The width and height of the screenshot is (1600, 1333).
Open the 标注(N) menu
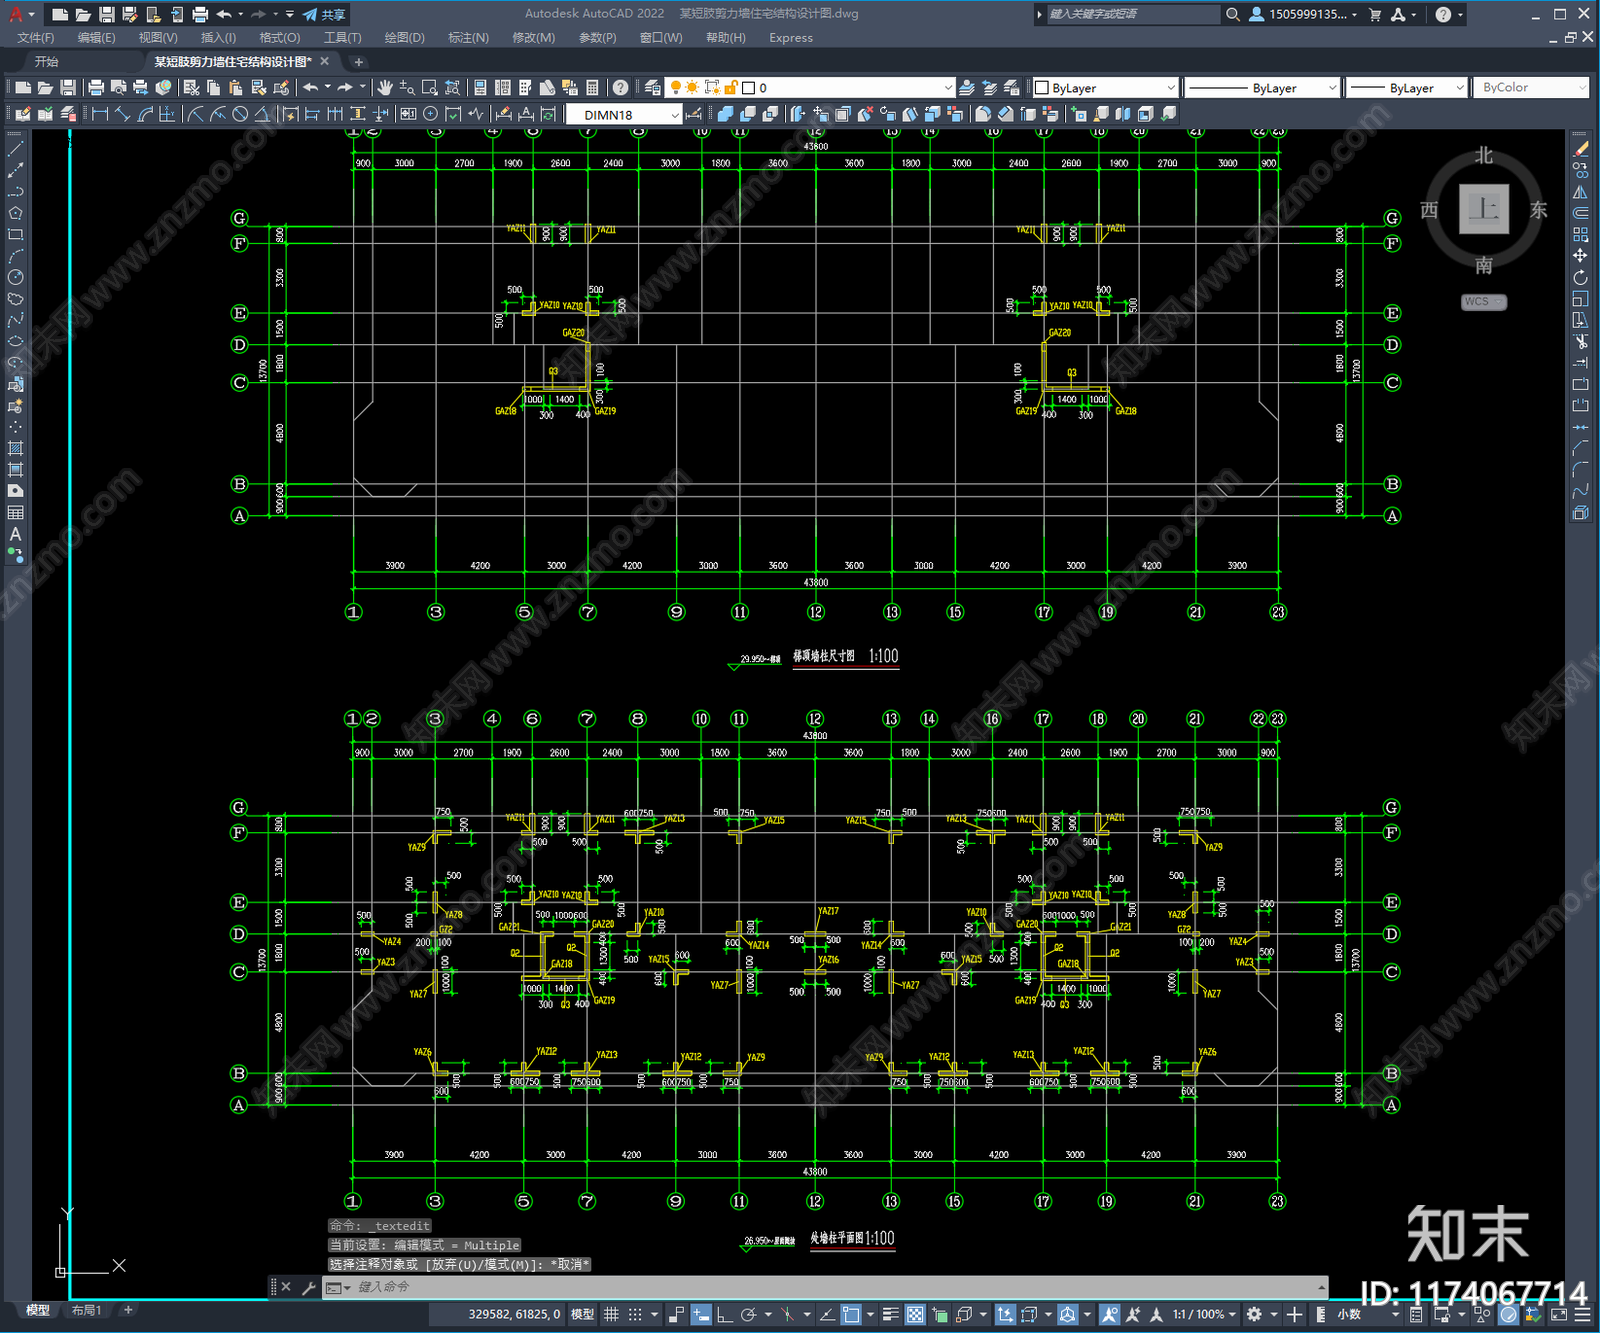tap(468, 38)
